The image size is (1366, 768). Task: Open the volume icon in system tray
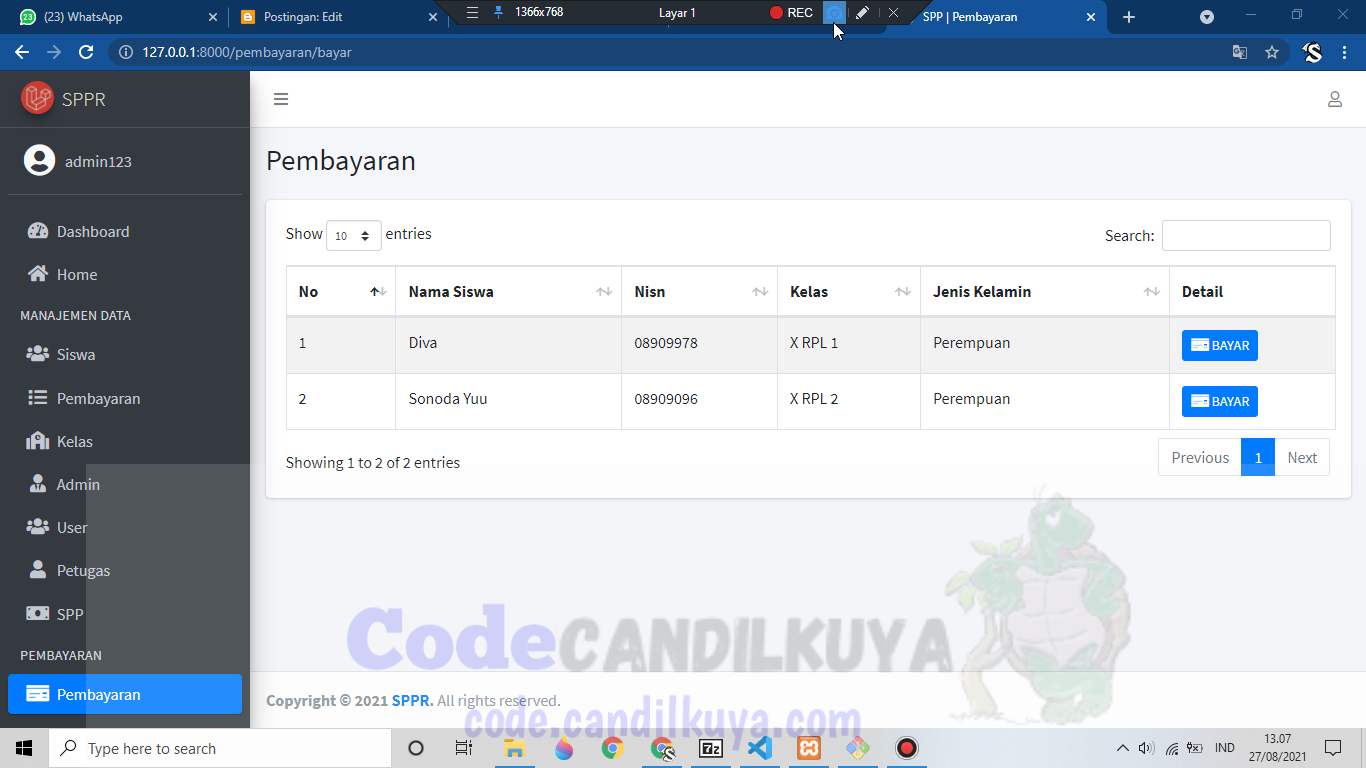point(1146,748)
